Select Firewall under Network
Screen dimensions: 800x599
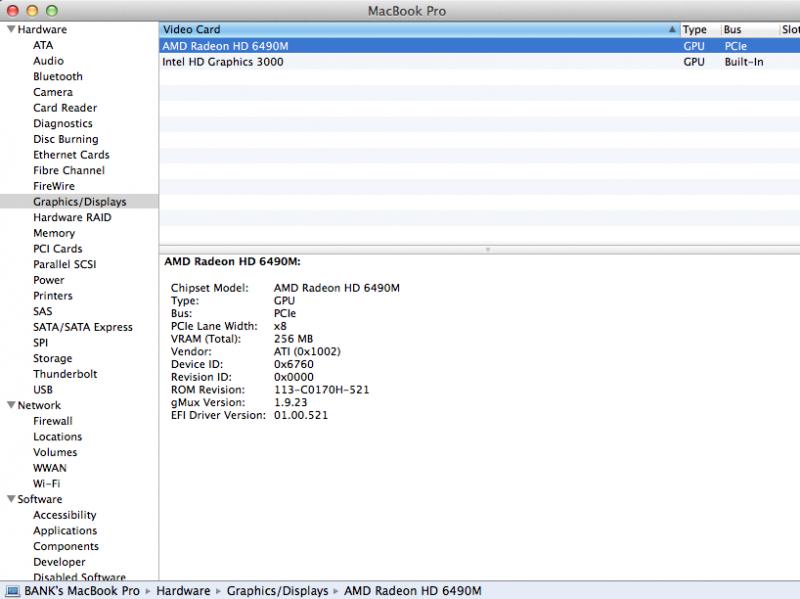(53, 421)
